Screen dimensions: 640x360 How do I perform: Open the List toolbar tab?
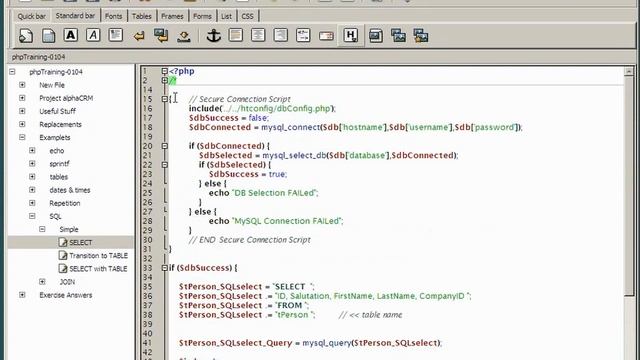[x=226, y=16]
